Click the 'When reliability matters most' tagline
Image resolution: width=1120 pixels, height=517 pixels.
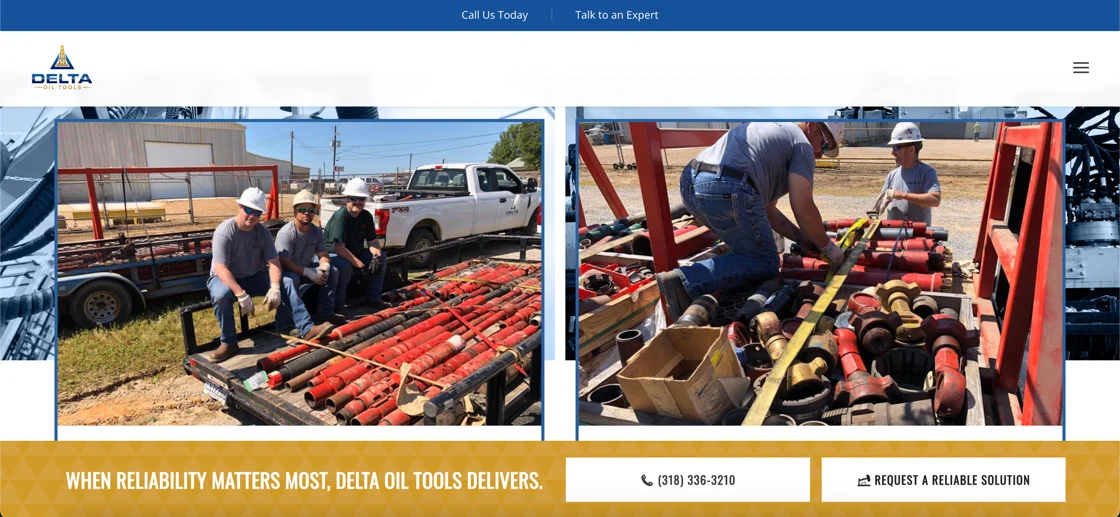304,480
